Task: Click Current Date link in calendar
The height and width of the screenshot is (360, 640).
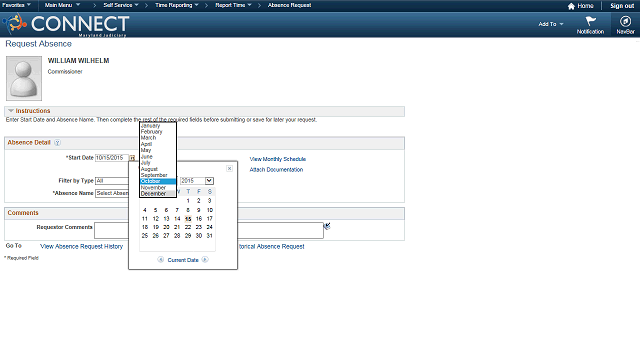Action: click(x=183, y=260)
